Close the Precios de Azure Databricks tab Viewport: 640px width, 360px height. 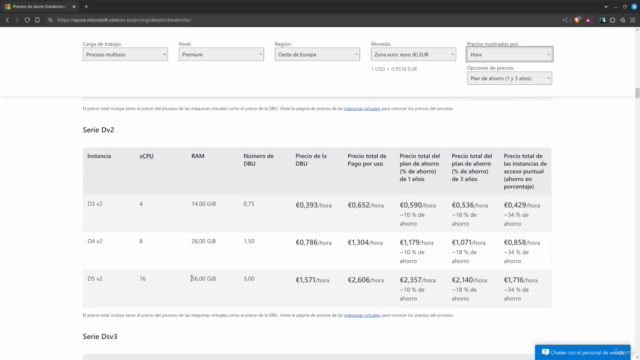pyautogui.click(x=74, y=7)
